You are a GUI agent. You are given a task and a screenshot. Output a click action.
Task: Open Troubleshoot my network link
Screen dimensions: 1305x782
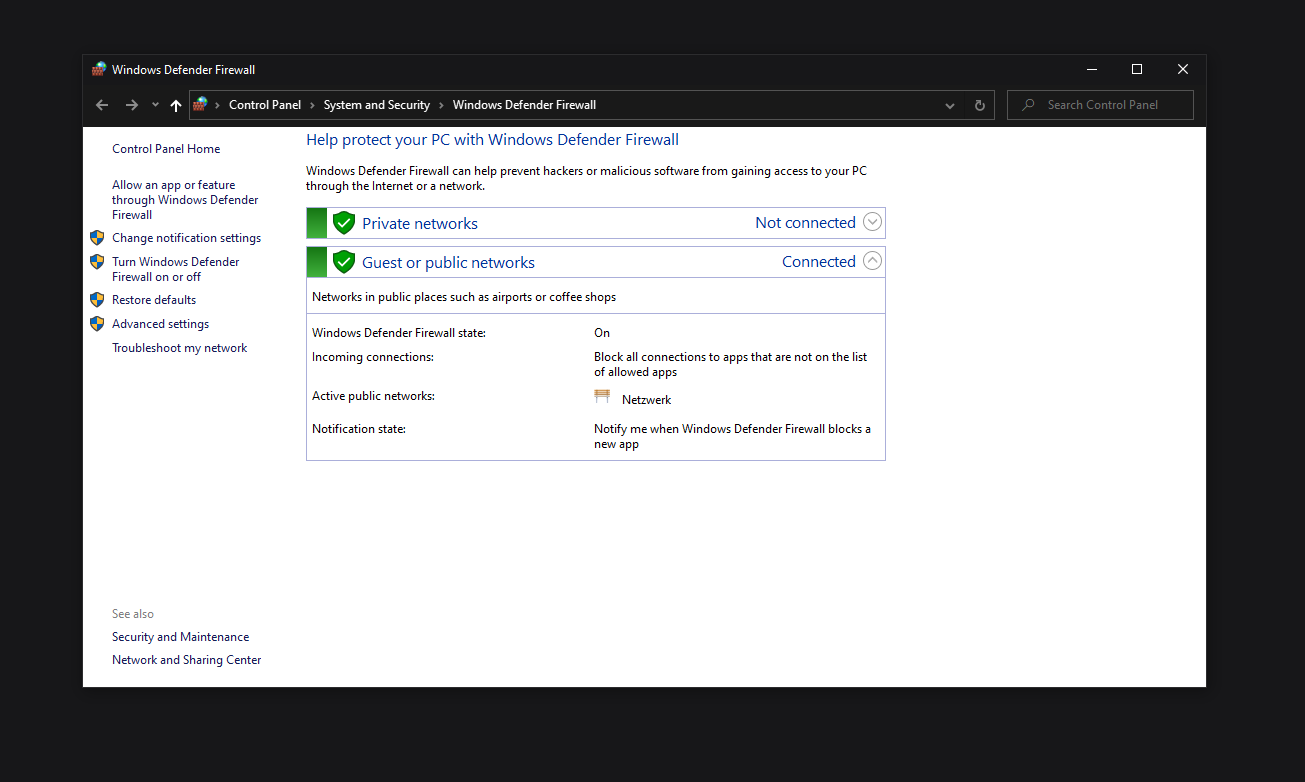[179, 348]
